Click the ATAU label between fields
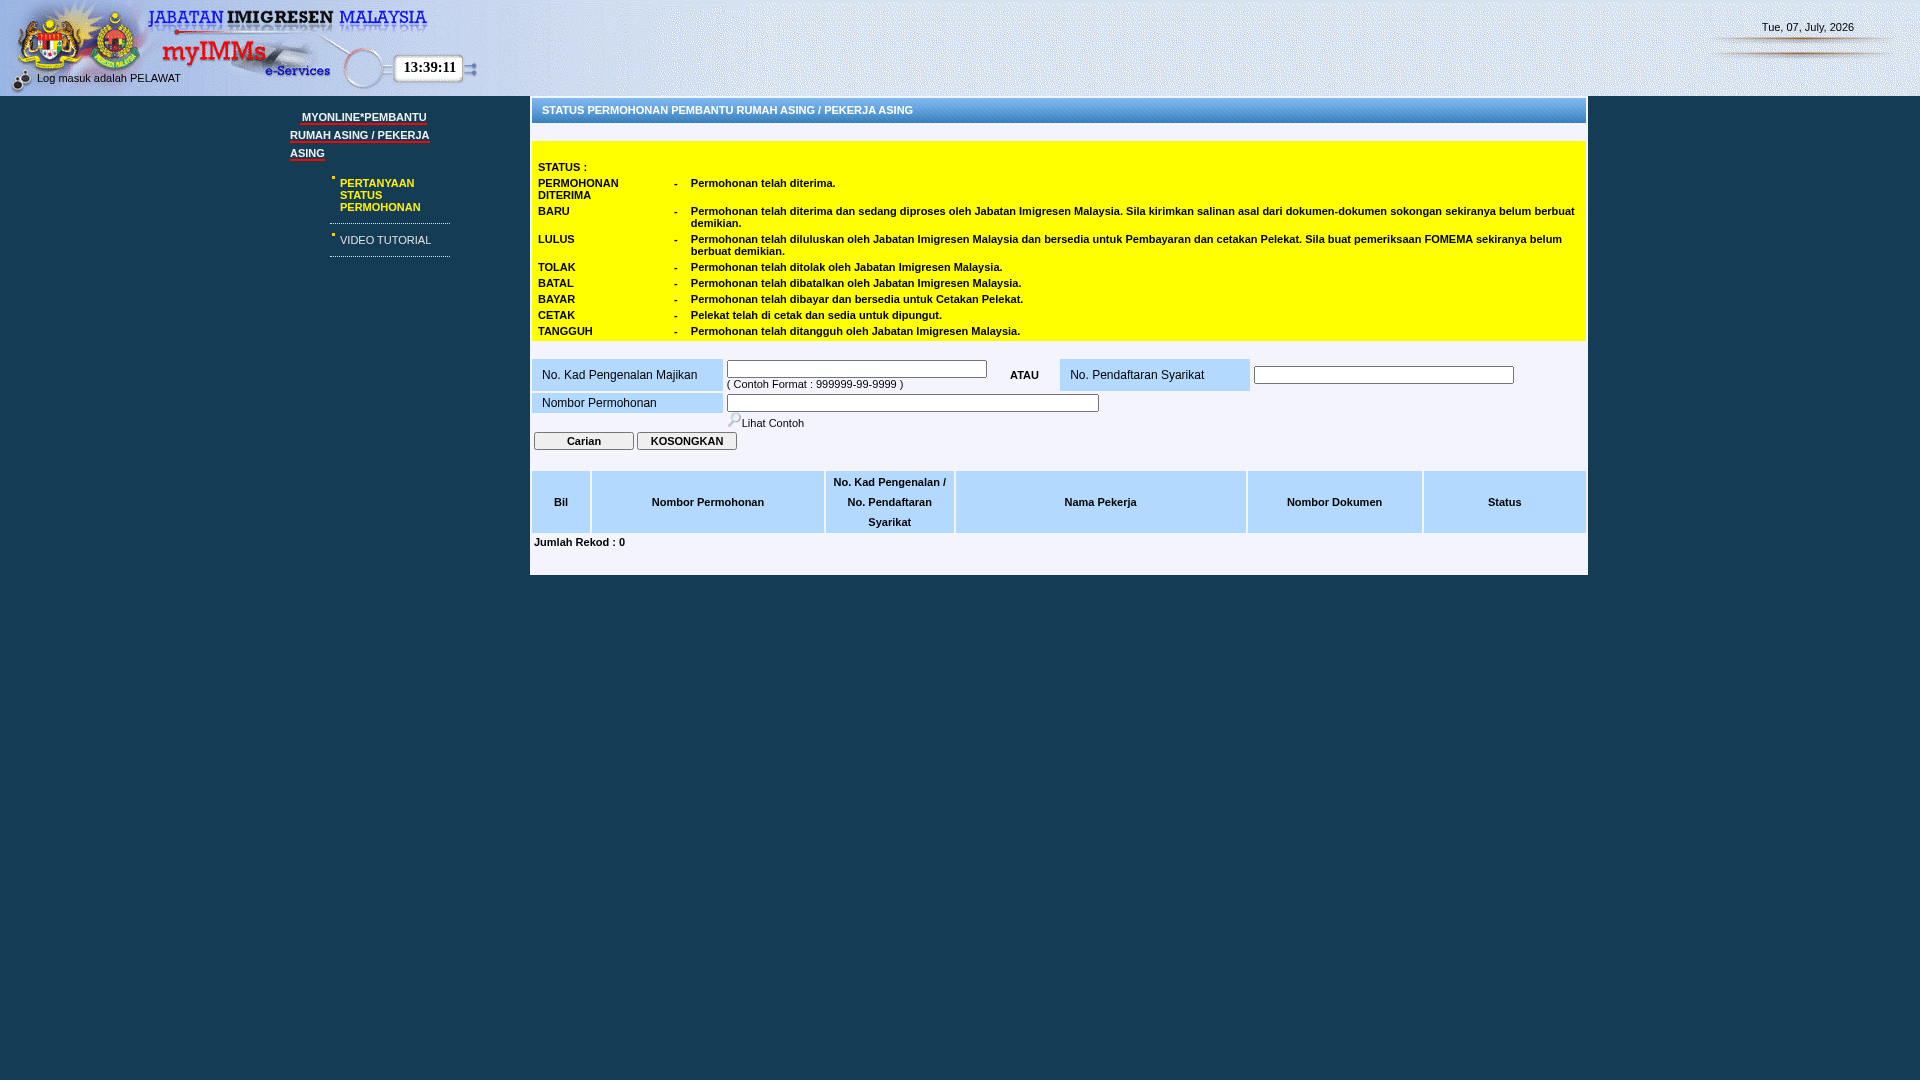The width and height of the screenshot is (1920, 1080). [1024, 375]
